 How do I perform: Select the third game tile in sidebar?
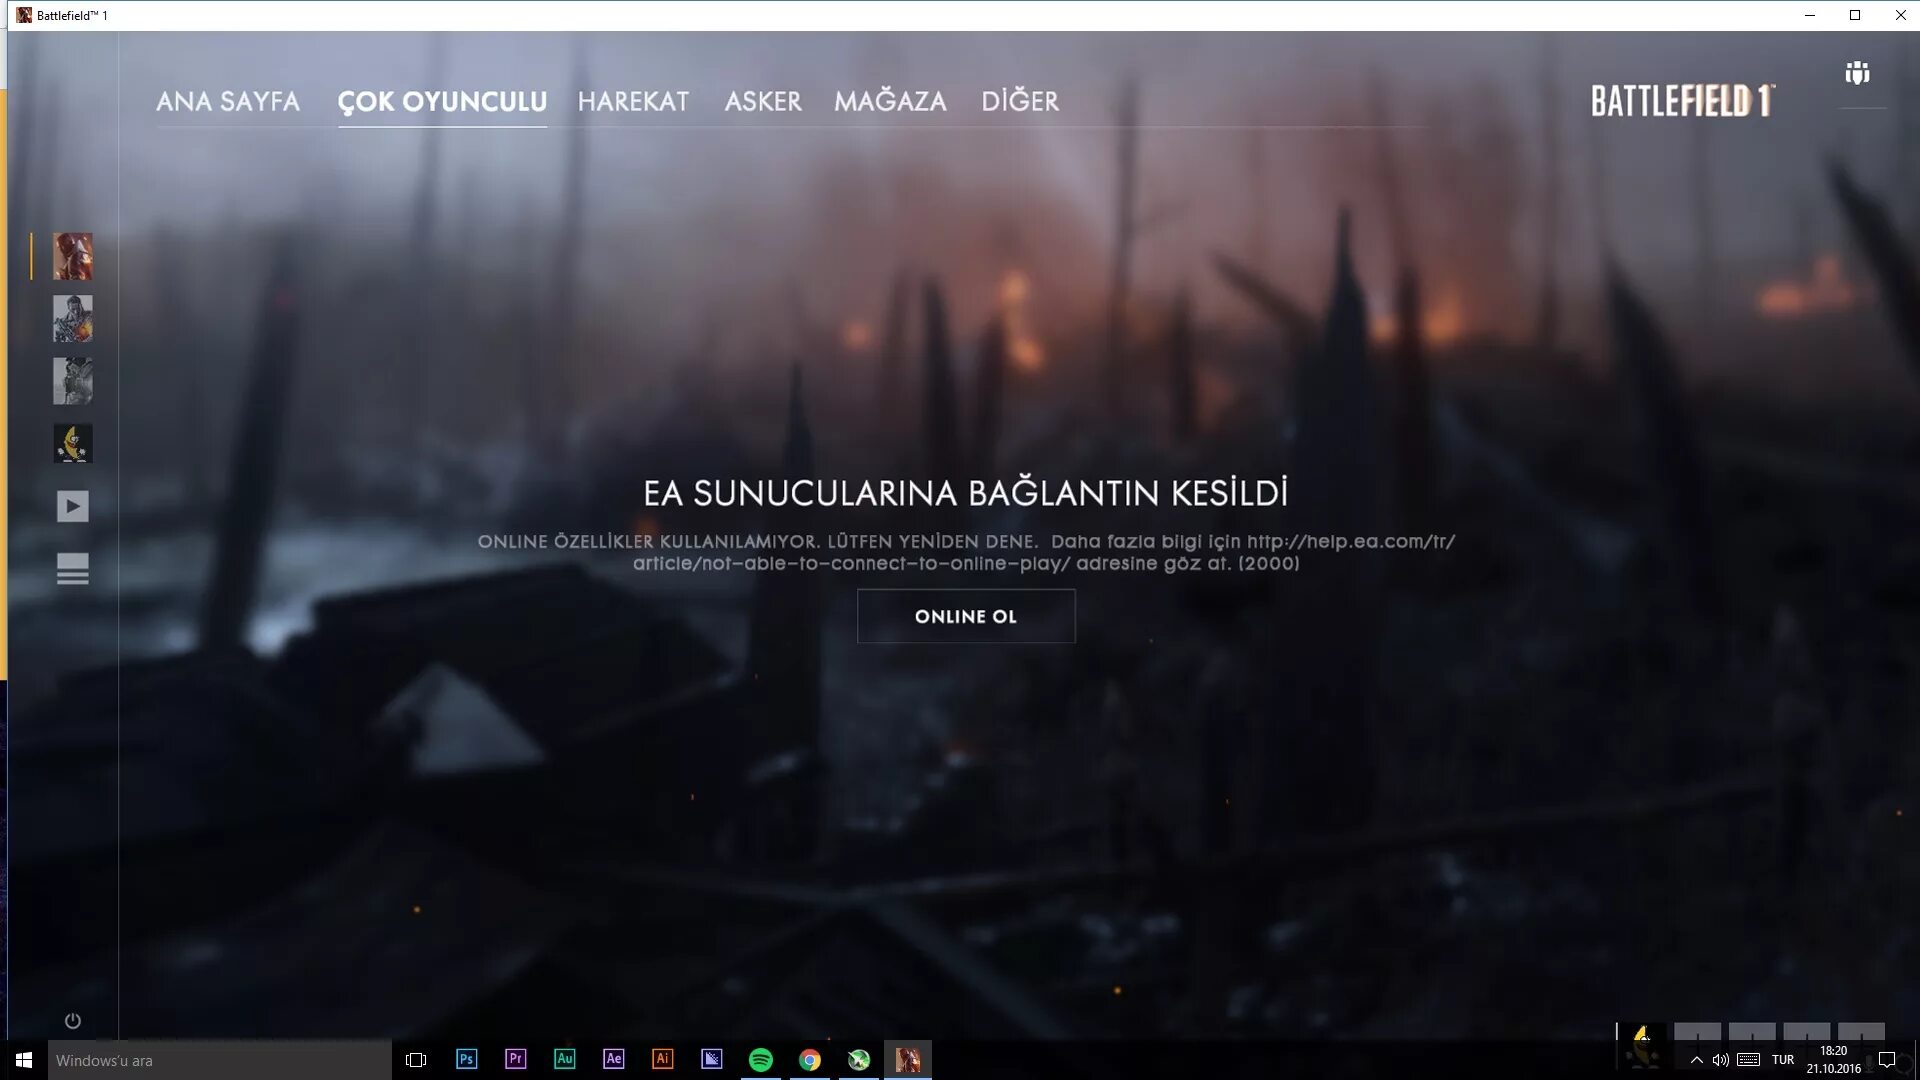72,381
